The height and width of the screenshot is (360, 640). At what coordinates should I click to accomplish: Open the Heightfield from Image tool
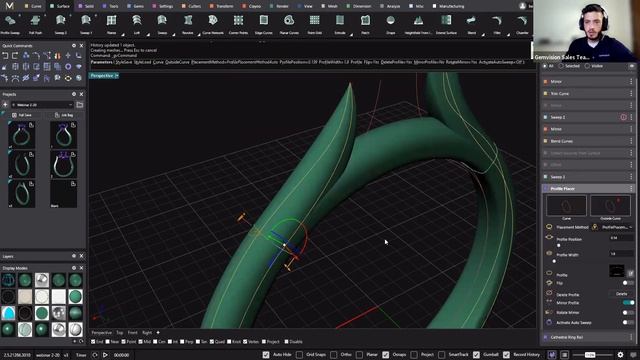[x=418, y=20]
